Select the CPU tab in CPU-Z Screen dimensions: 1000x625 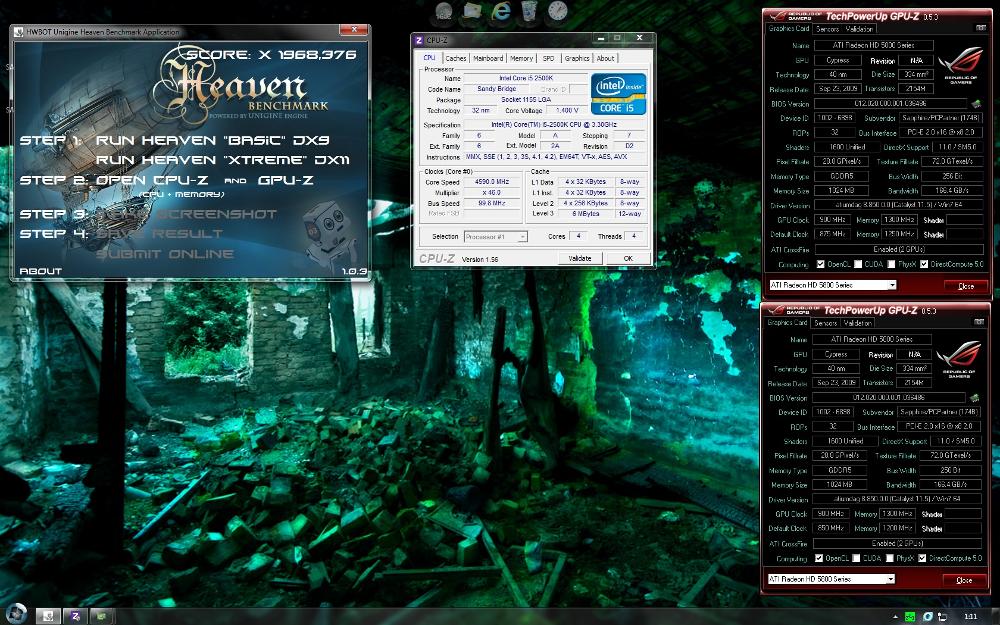(430, 57)
